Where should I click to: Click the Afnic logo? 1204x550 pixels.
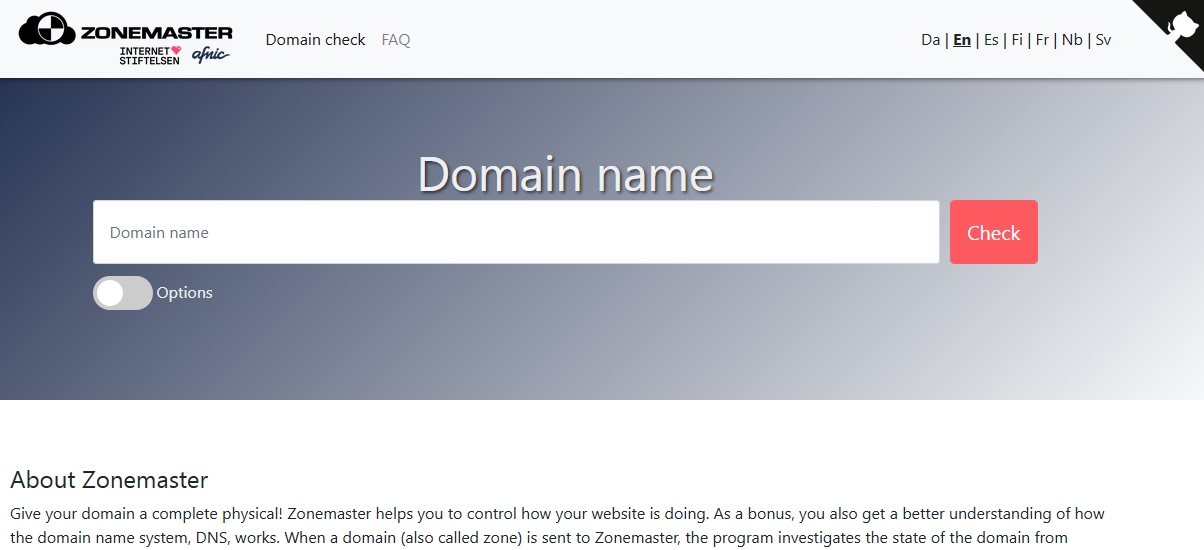click(x=210, y=56)
